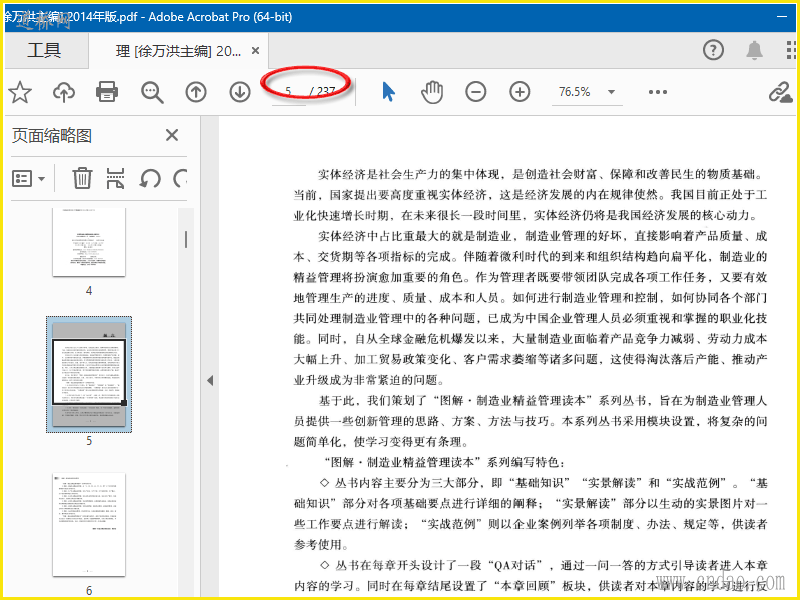Open the find text magnifier tool
Viewport: 800px width, 600px height.
coord(152,92)
